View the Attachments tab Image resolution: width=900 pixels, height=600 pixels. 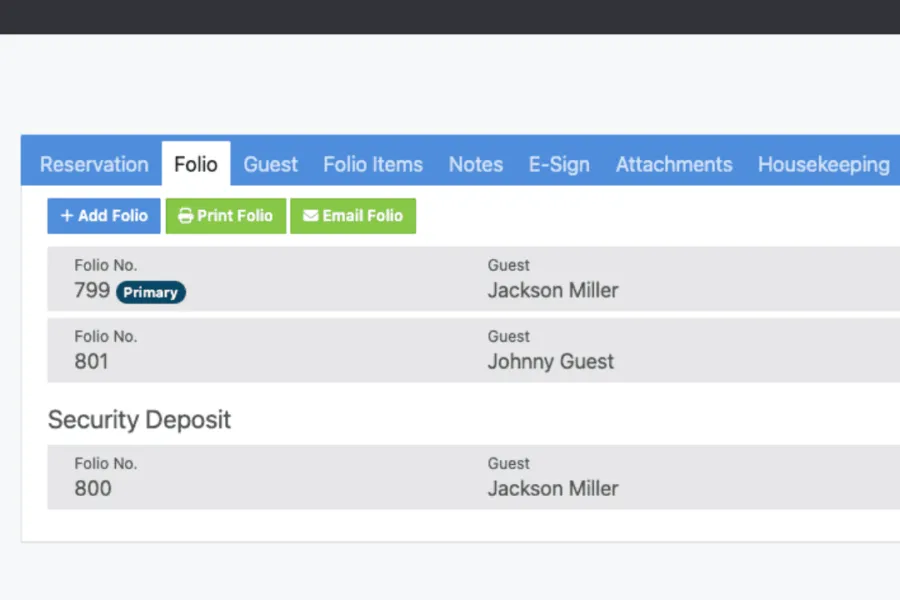point(674,165)
